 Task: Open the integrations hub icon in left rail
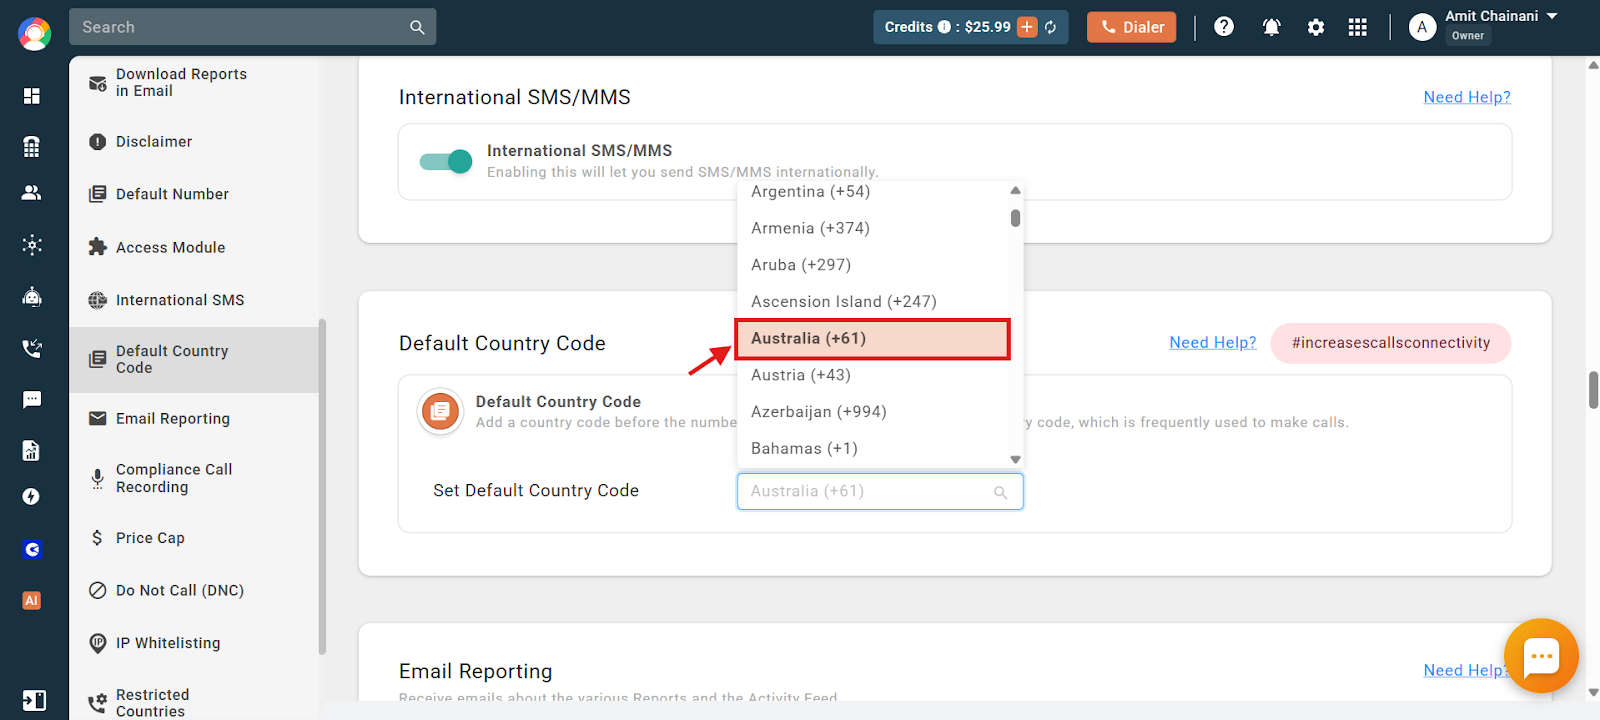[x=32, y=245]
